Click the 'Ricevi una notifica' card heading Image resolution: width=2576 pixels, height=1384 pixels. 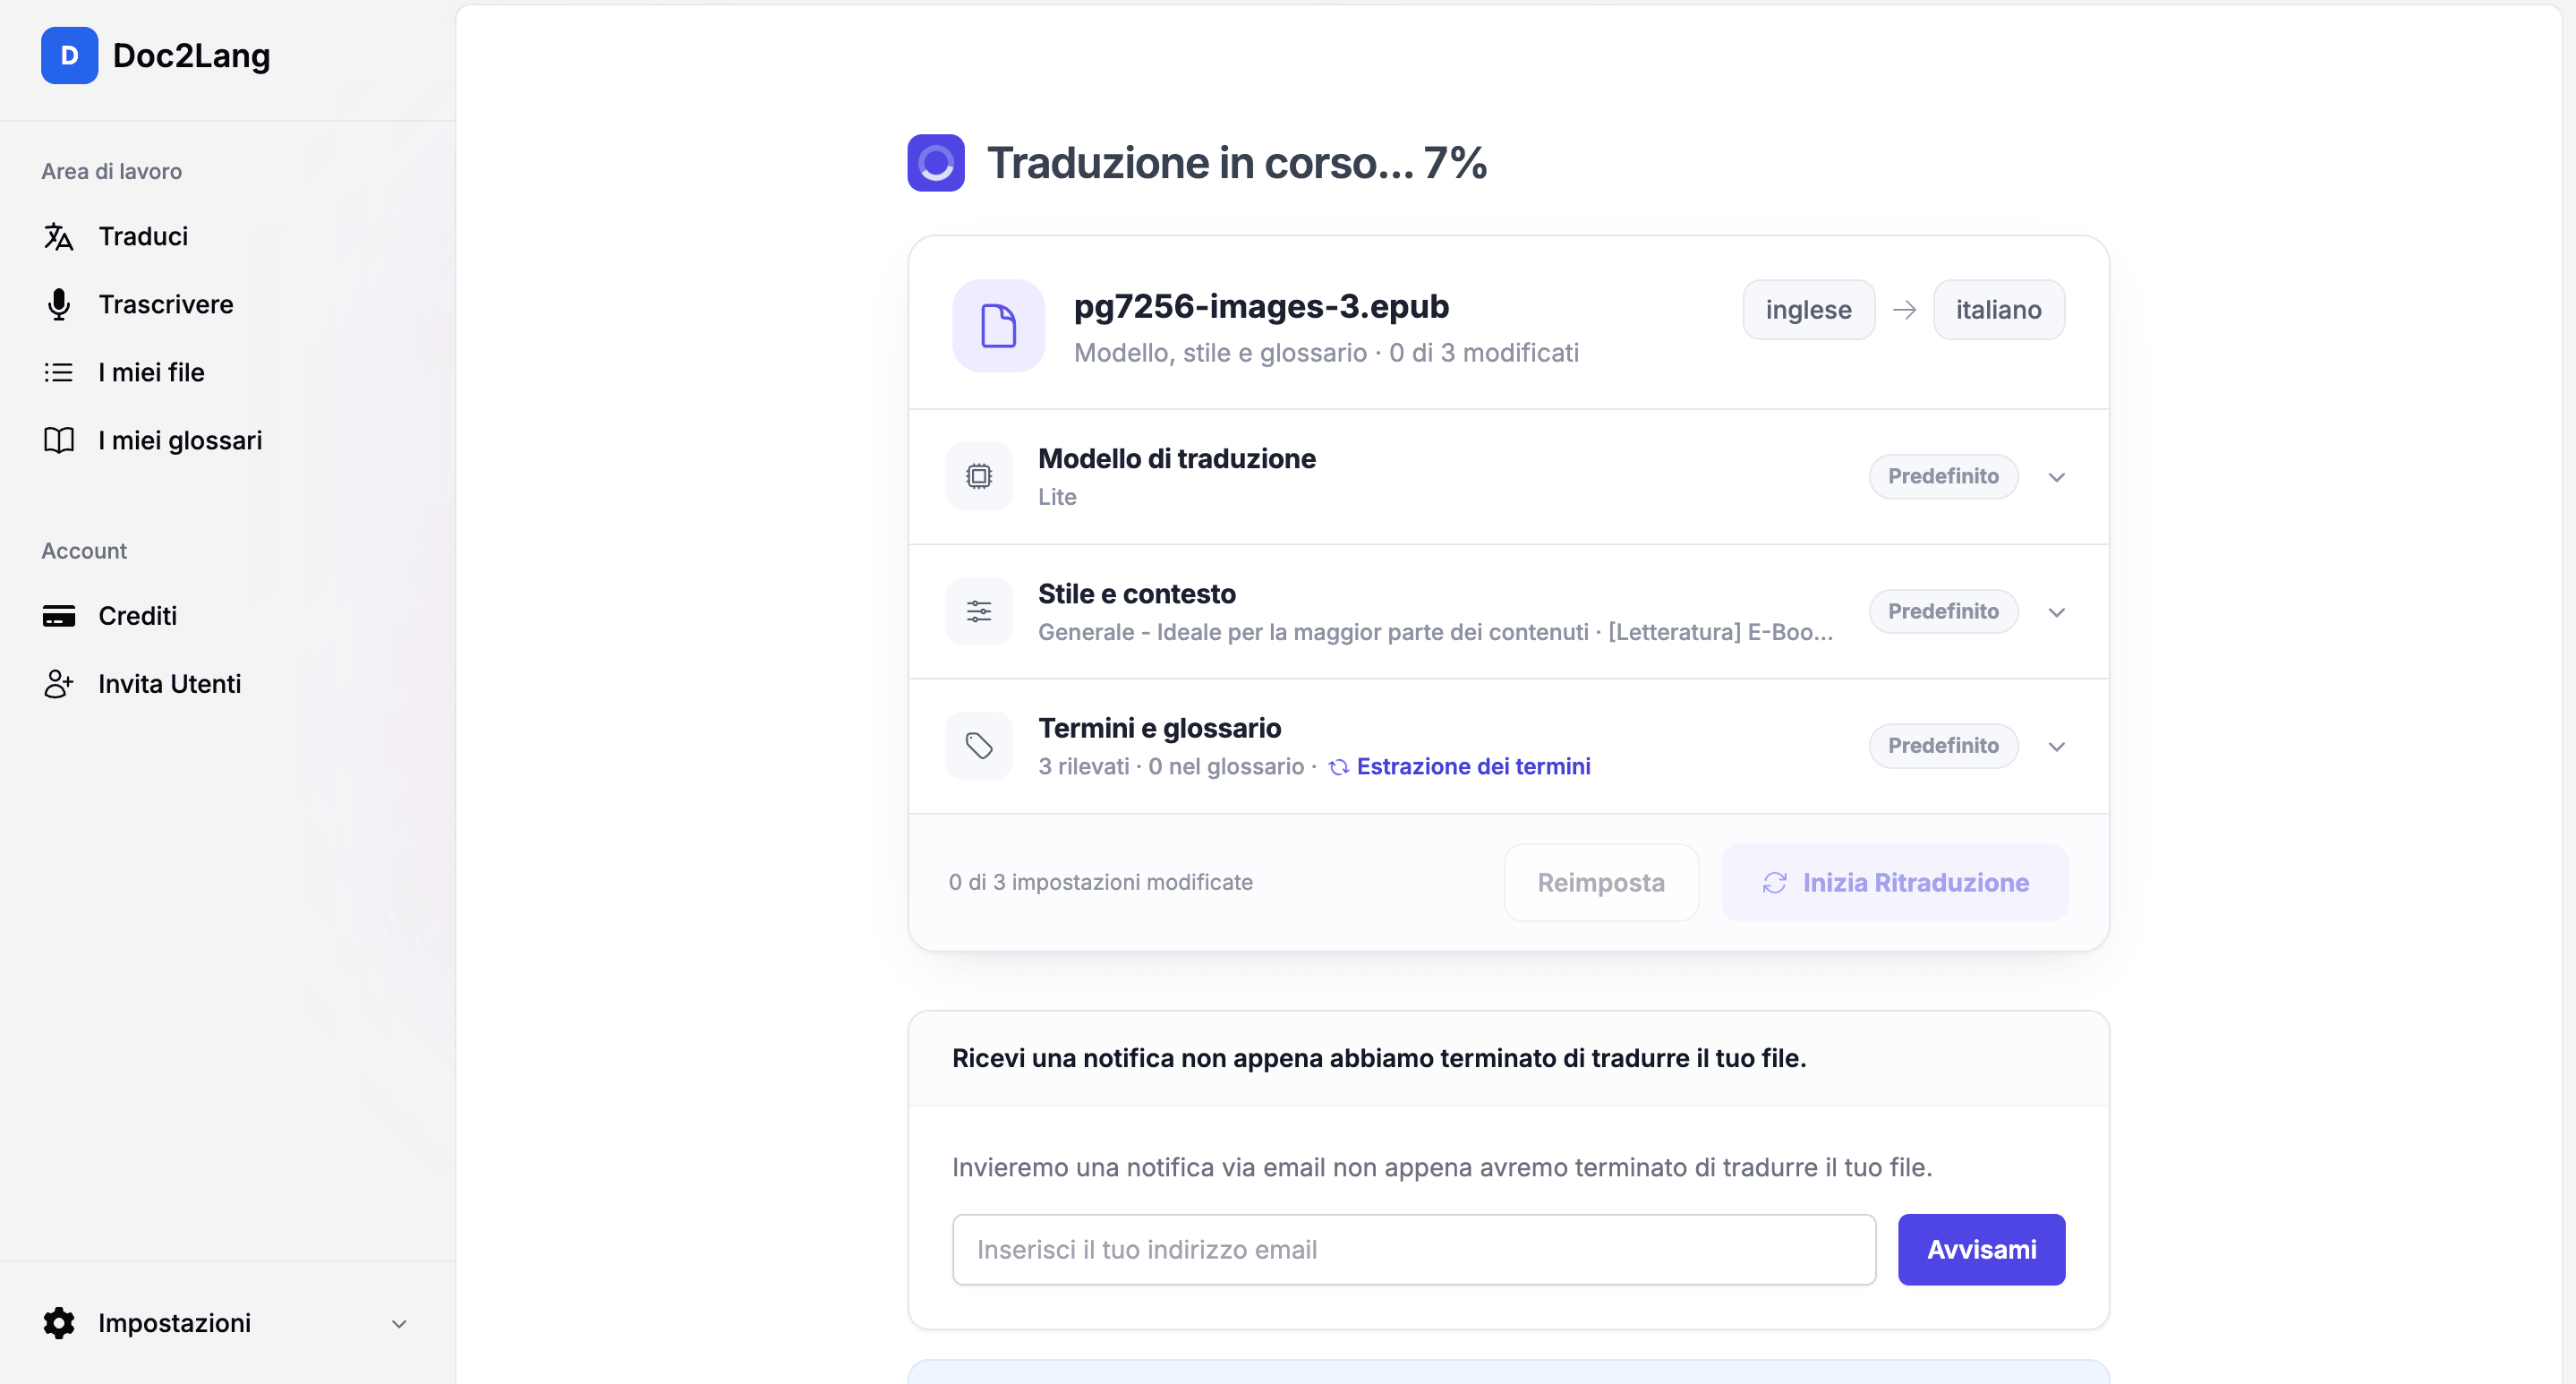(1378, 1058)
